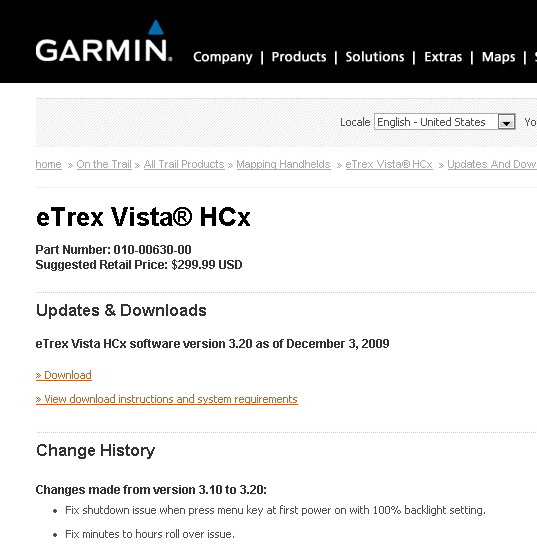The image size is (537, 555).
Task: Open eTrex Vista HCx breadcrumb link
Action: click(389, 164)
